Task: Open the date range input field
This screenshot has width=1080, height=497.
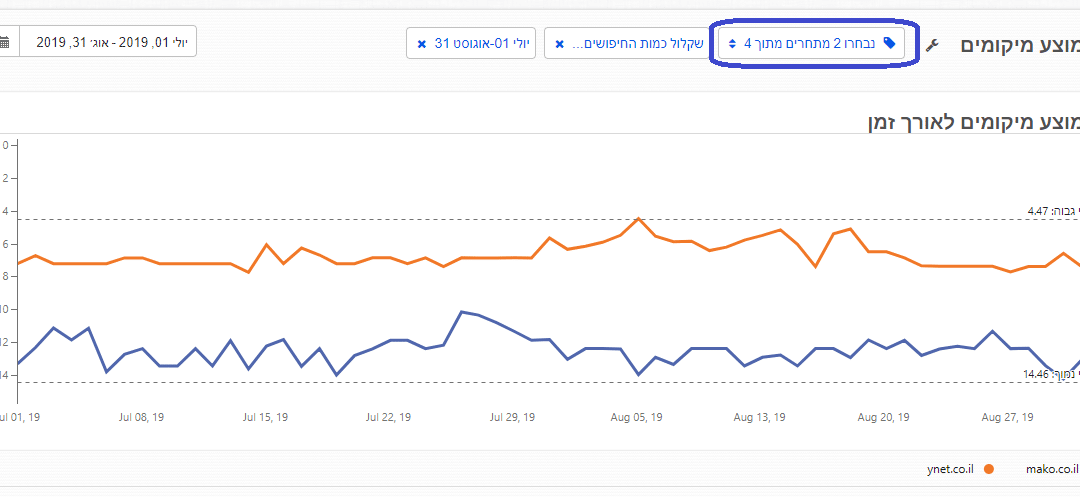Action: [x=108, y=42]
